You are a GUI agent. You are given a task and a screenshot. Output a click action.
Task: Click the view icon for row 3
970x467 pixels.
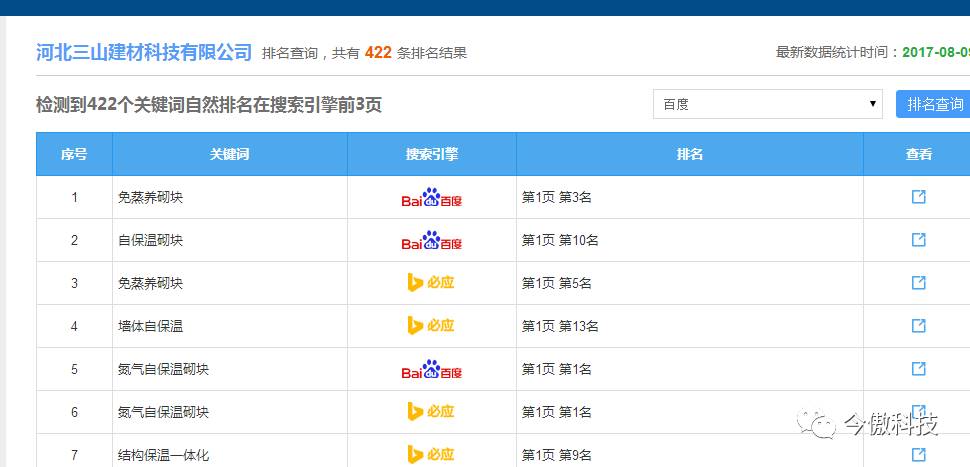point(918,283)
